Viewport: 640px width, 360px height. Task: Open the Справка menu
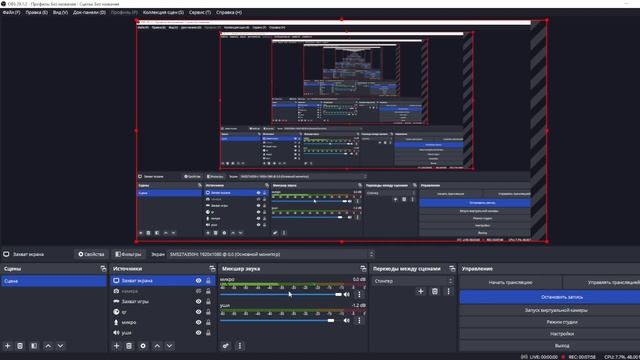pyautogui.click(x=229, y=12)
